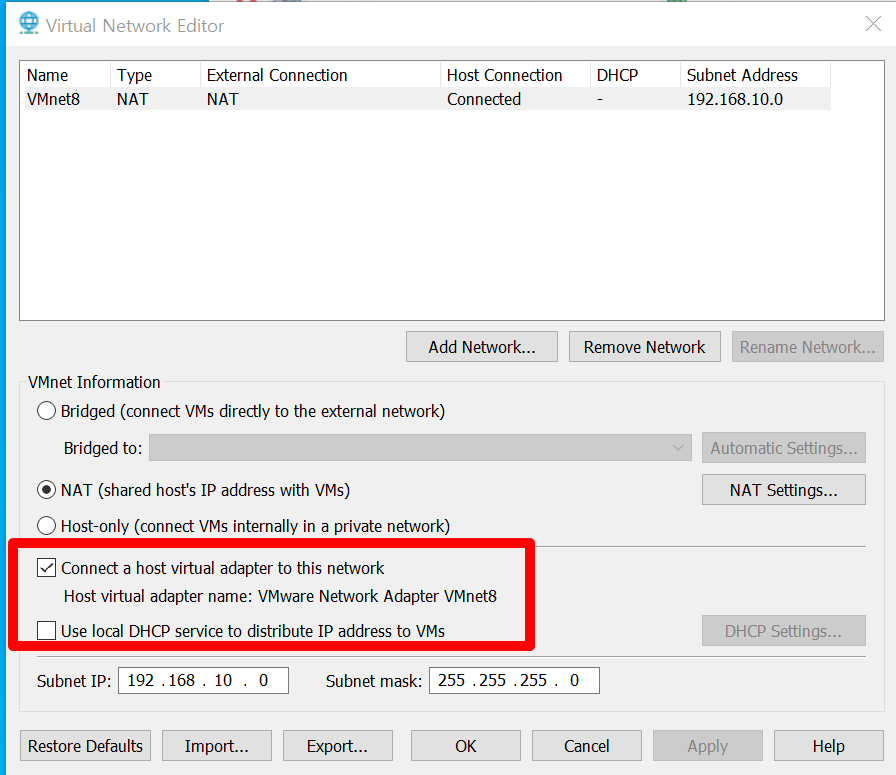Open the Bridged to dropdown
896x775 pixels.
[x=420, y=448]
